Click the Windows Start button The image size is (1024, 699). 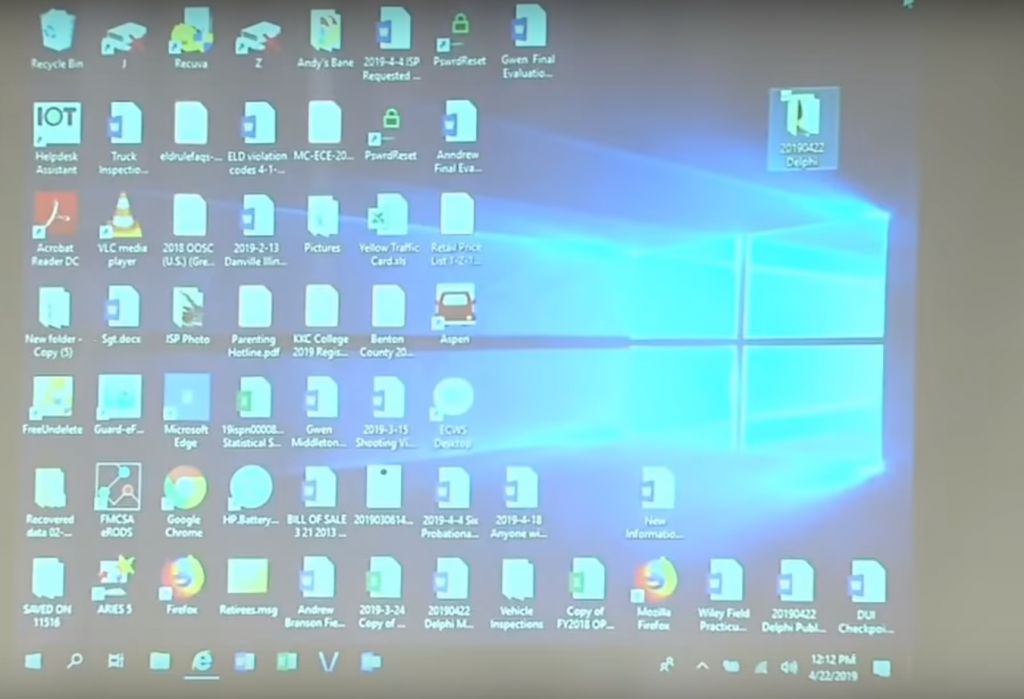pos(33,662)
